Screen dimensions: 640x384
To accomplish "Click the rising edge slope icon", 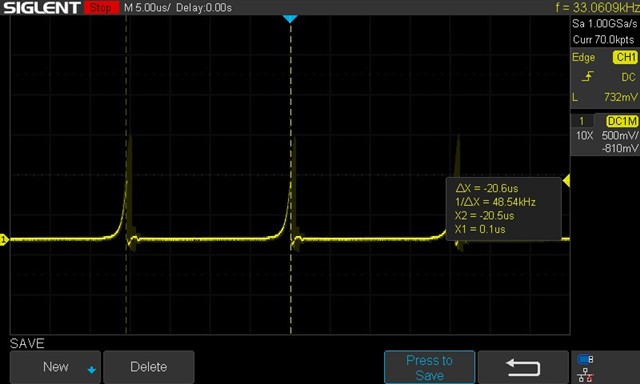I will pos(587,76).
